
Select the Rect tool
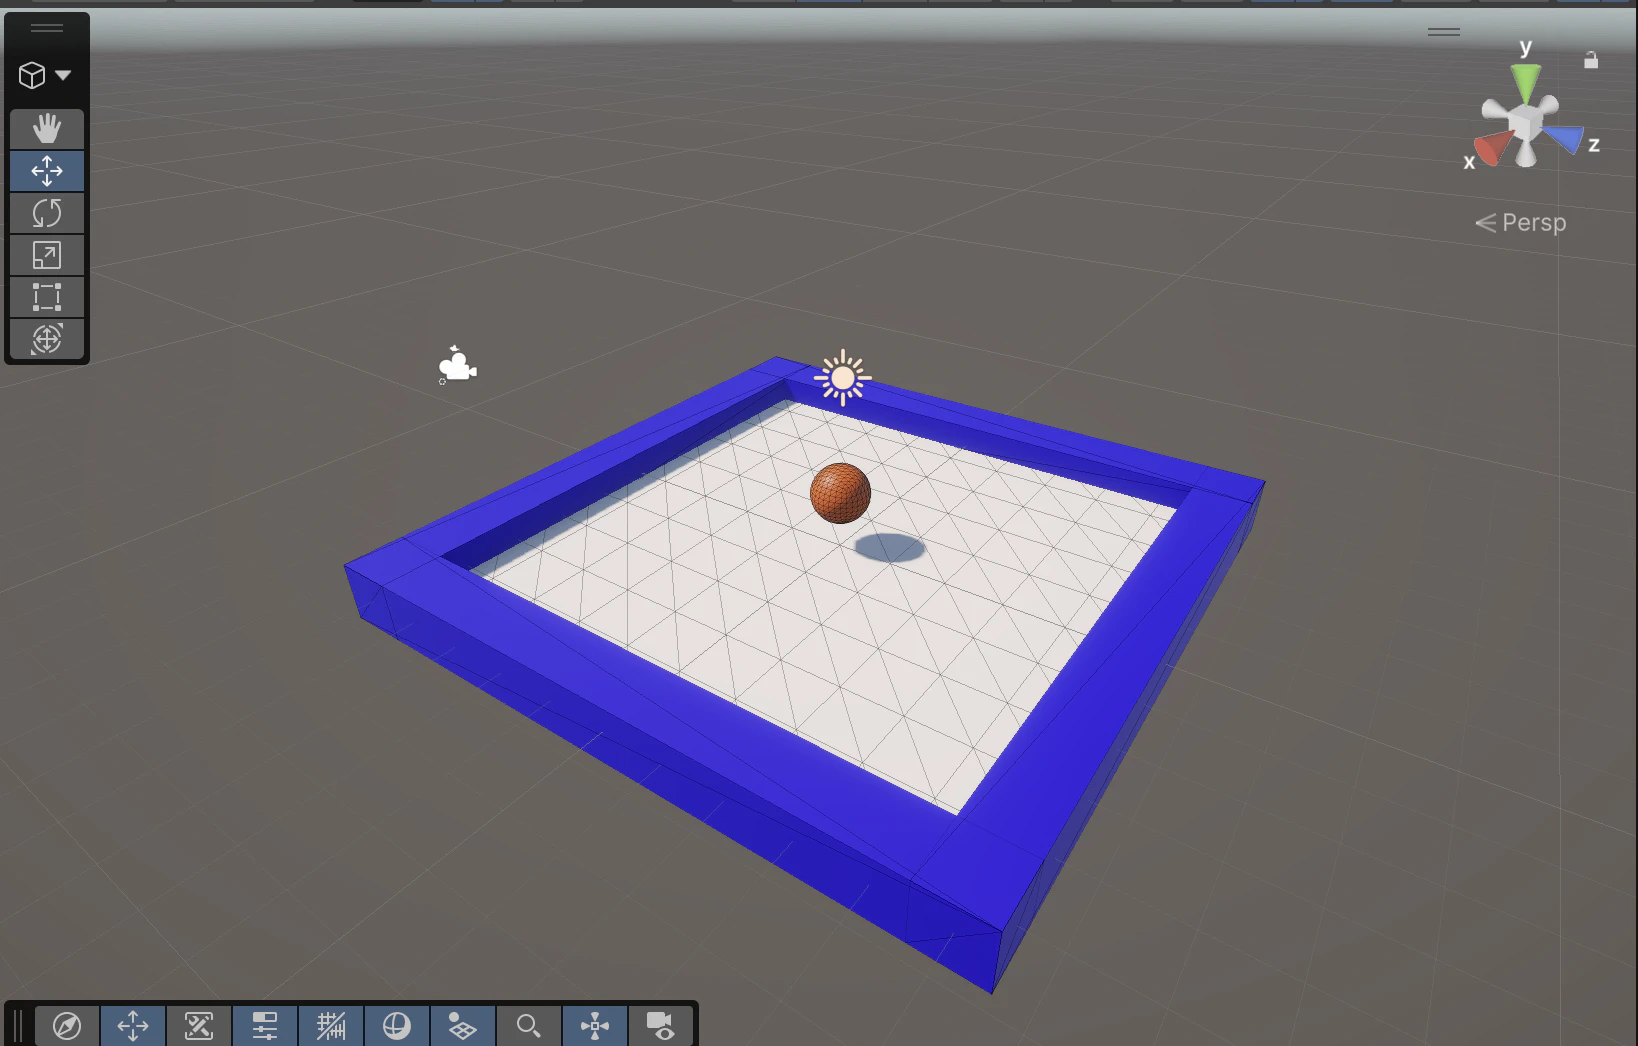click(47, 297)
